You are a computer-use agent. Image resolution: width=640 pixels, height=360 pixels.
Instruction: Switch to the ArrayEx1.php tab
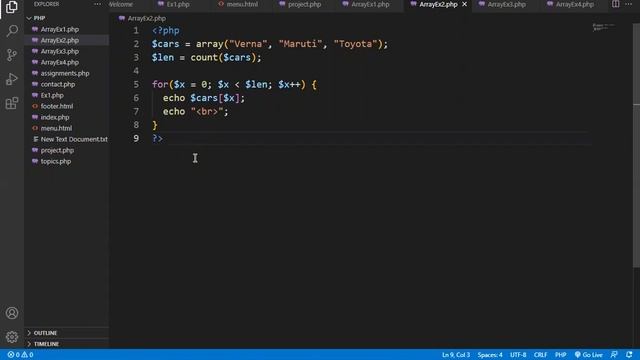[x=370, y=4]
